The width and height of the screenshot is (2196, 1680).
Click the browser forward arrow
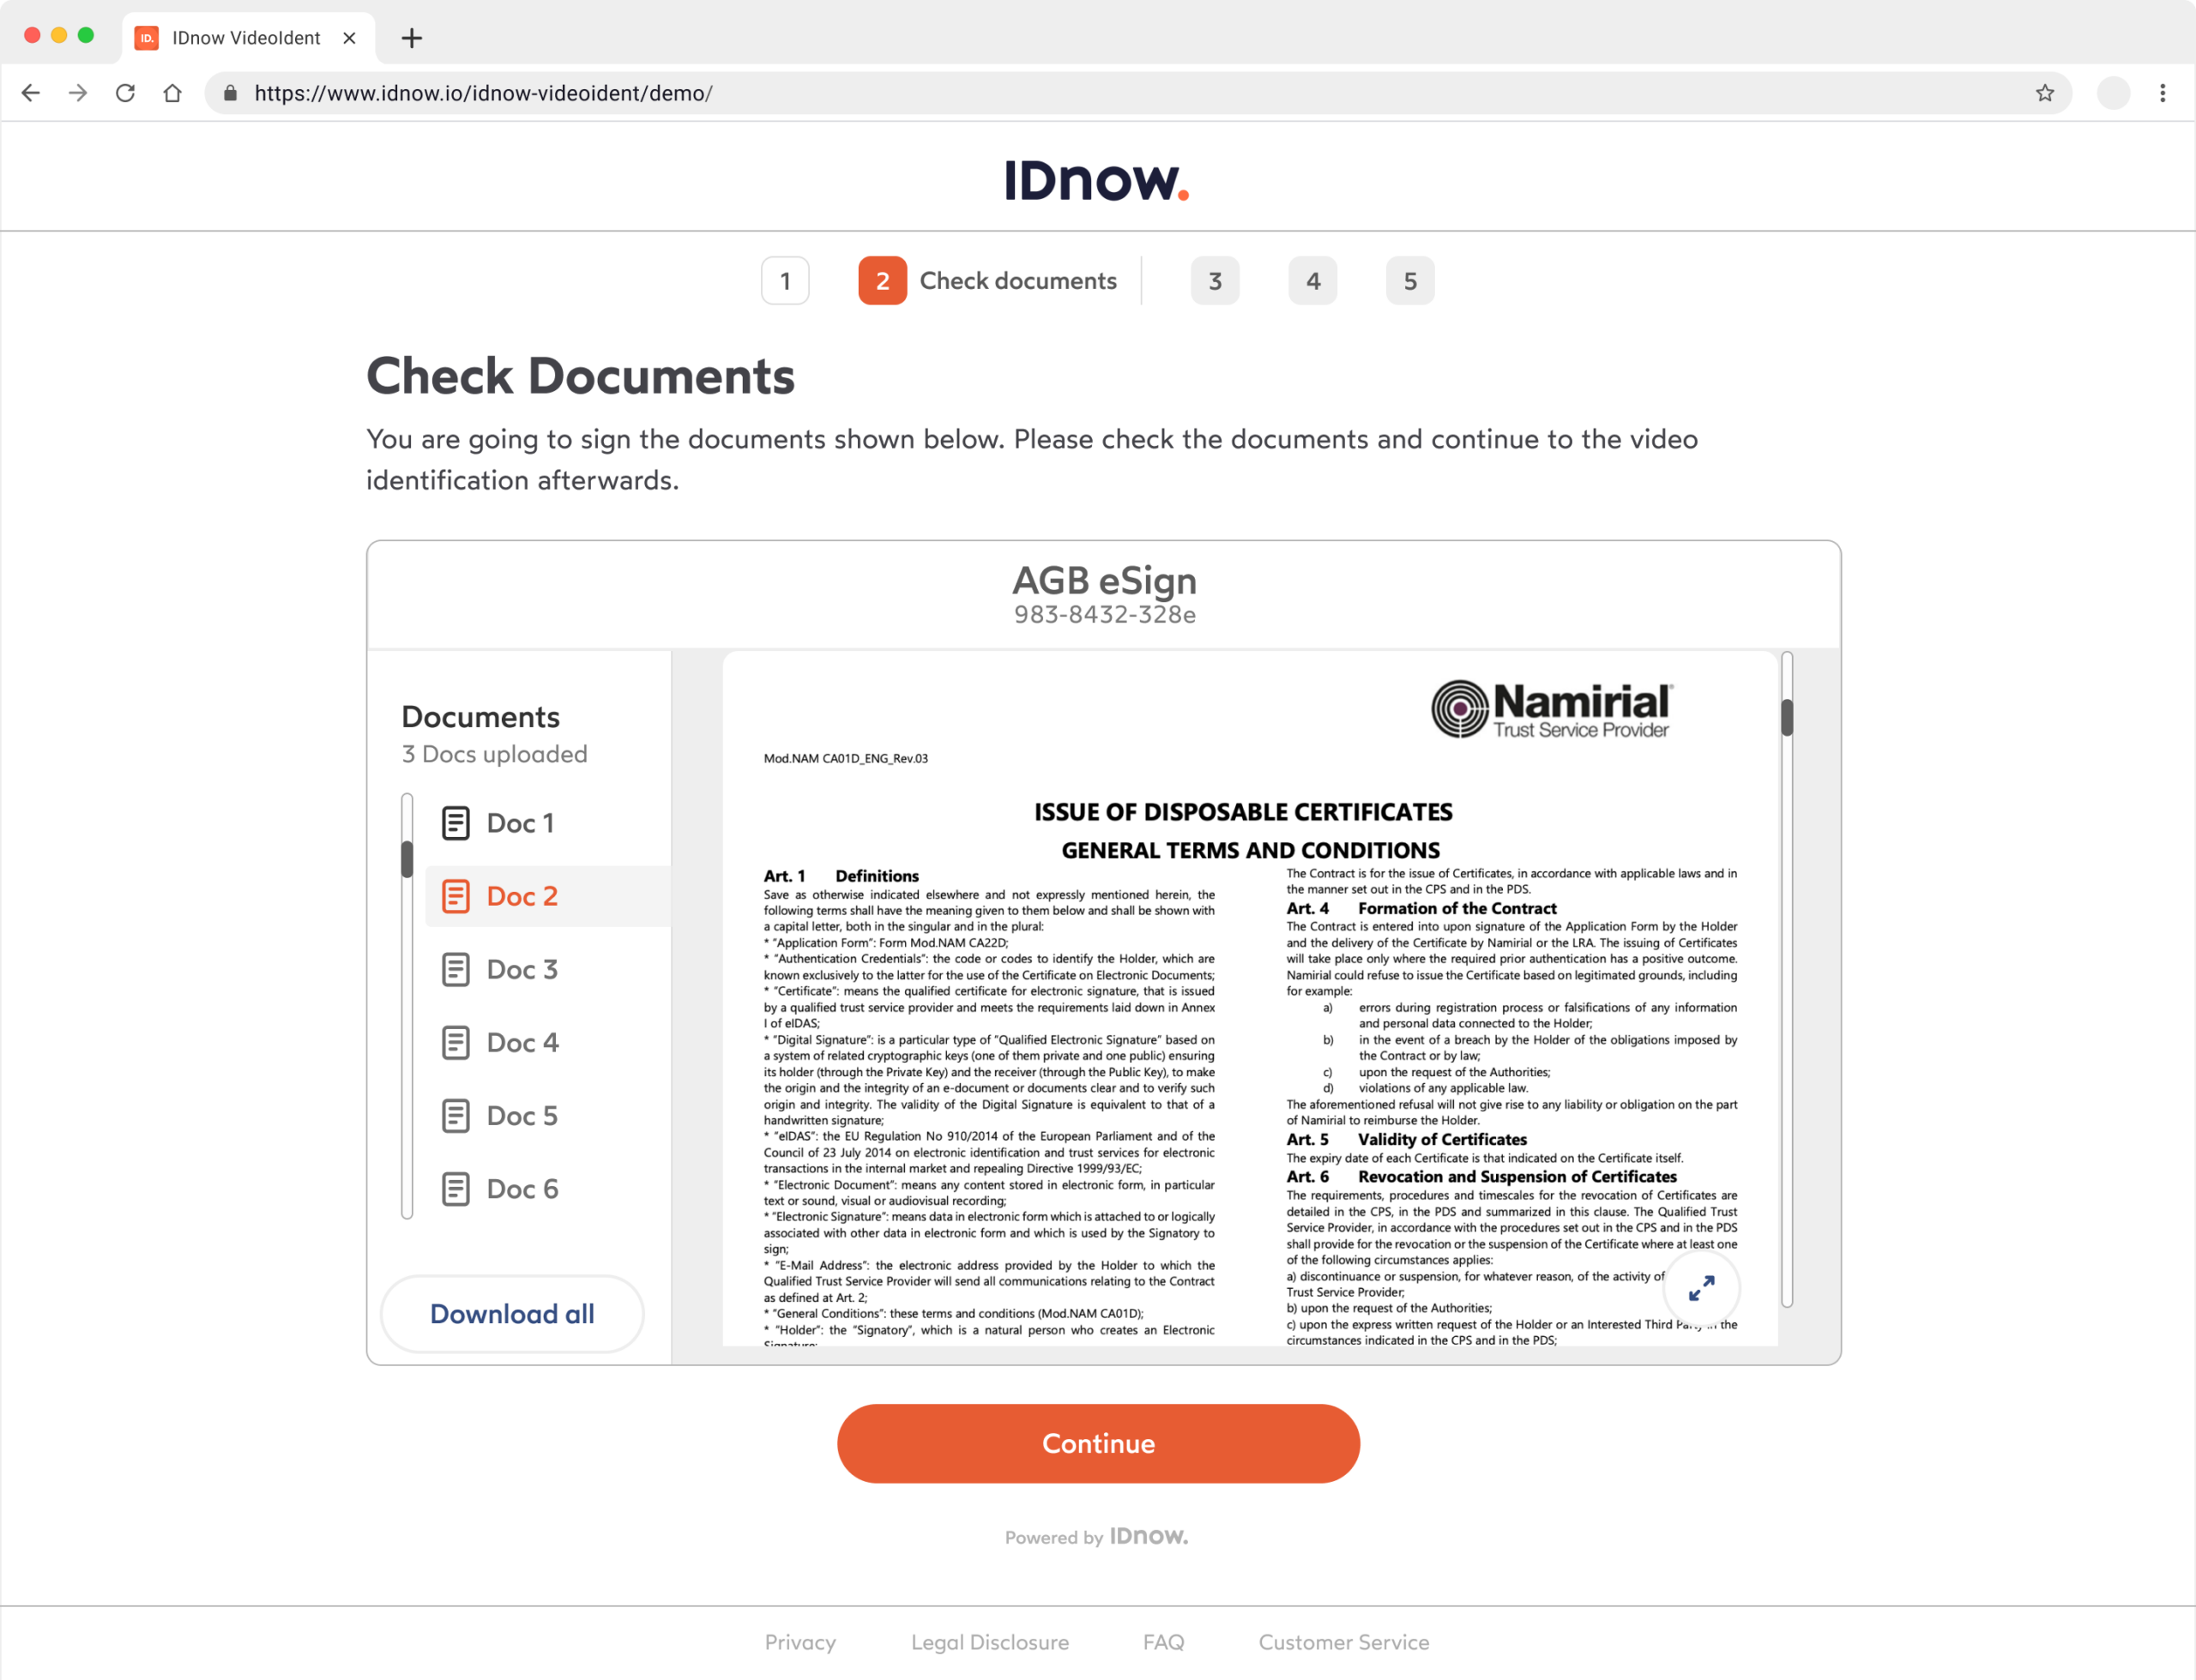coord(78,93)
